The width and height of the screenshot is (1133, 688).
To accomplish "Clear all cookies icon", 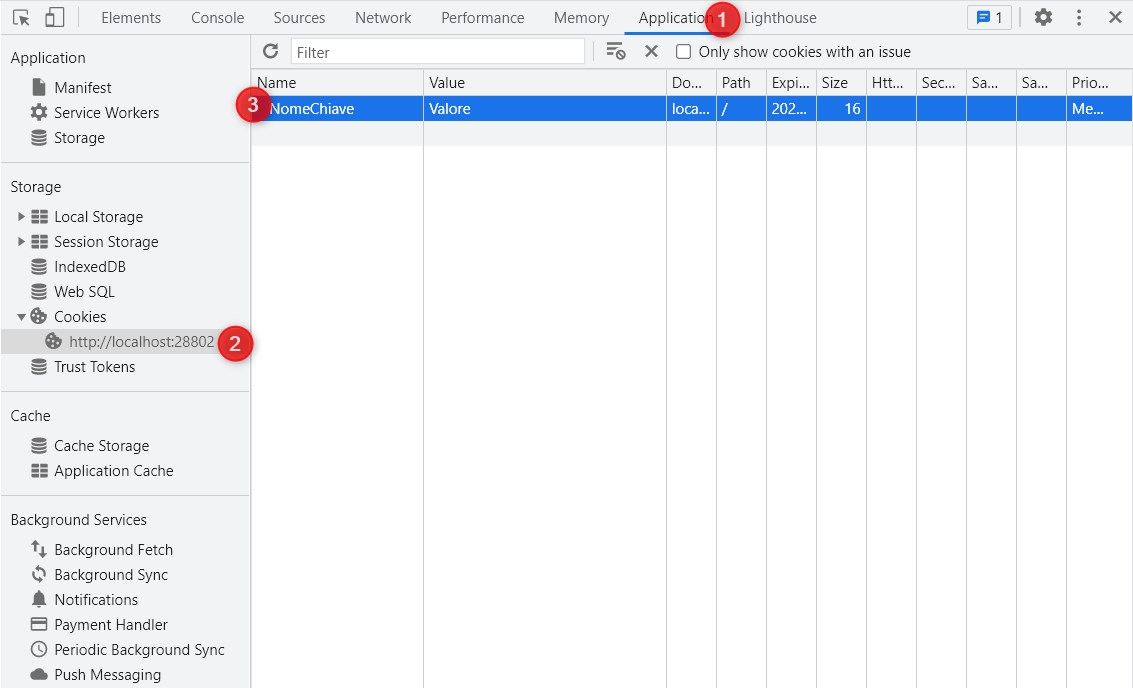I will [x=616, y=51].
